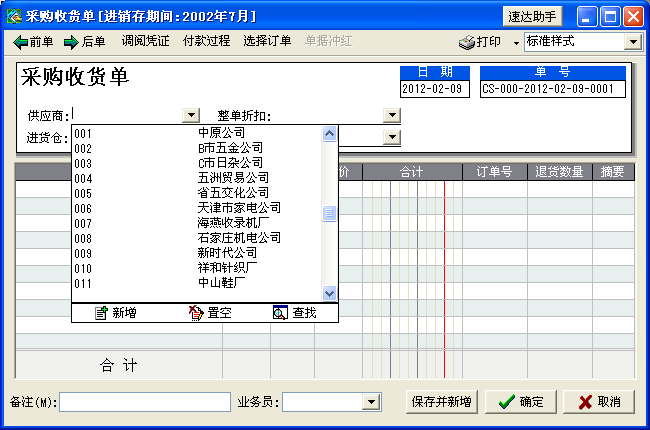Click the 供应商 supplier text field
Screen dimensions: 650x430
point(127,115)
